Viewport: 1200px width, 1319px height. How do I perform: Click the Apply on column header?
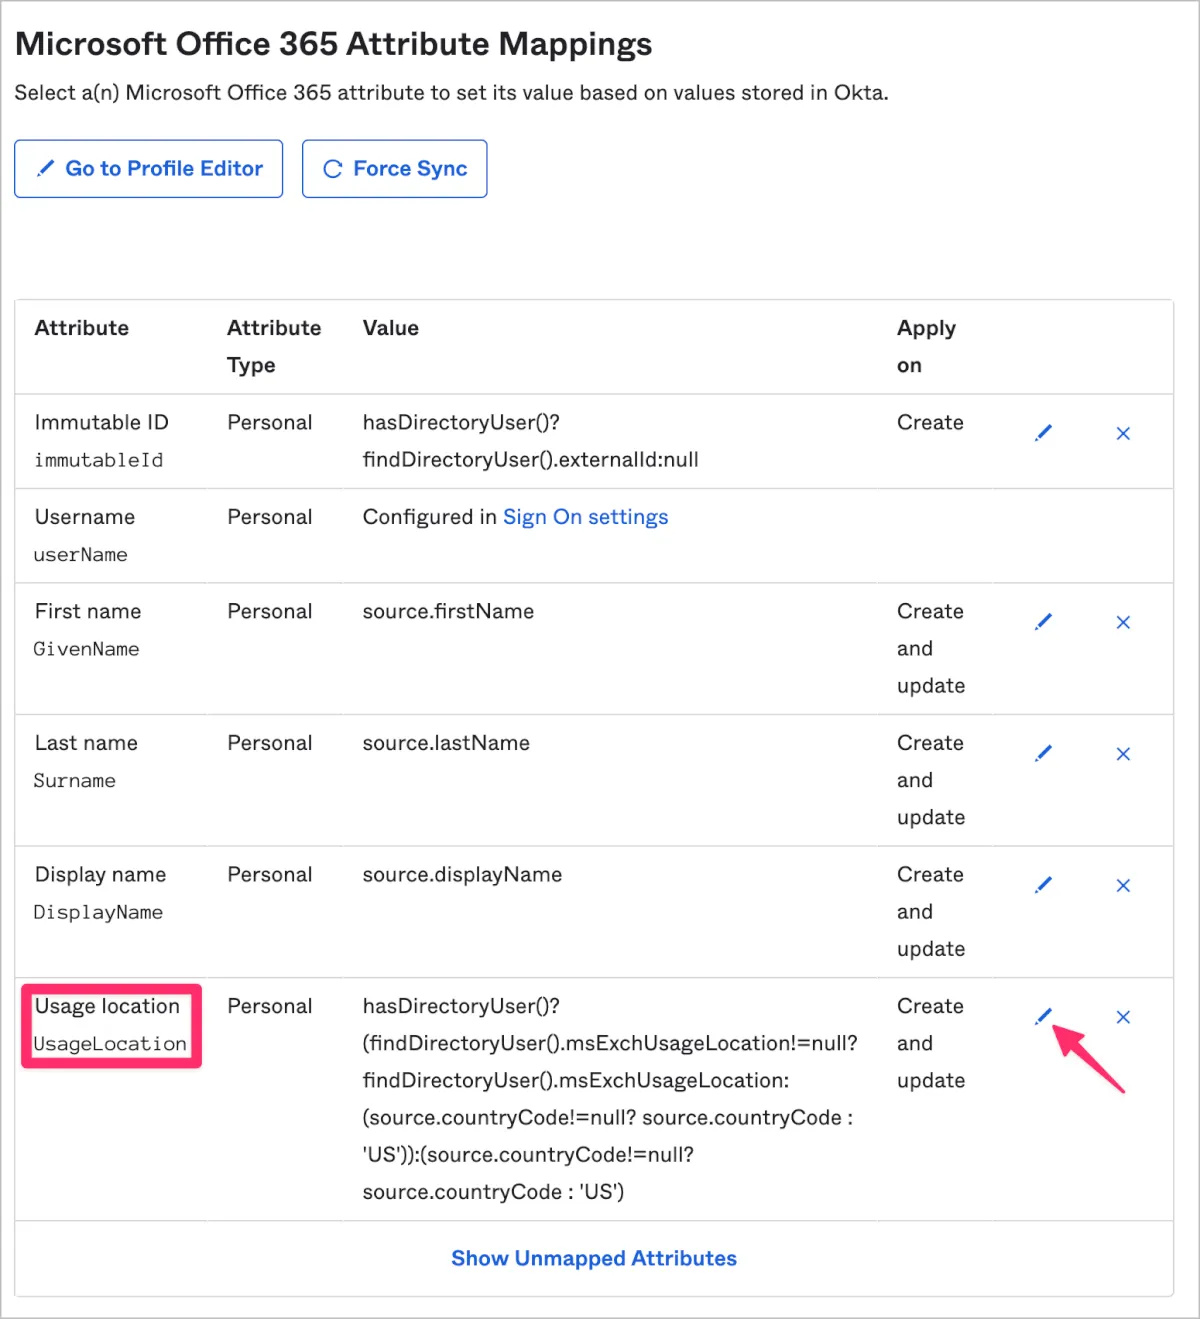coord(925,346)
